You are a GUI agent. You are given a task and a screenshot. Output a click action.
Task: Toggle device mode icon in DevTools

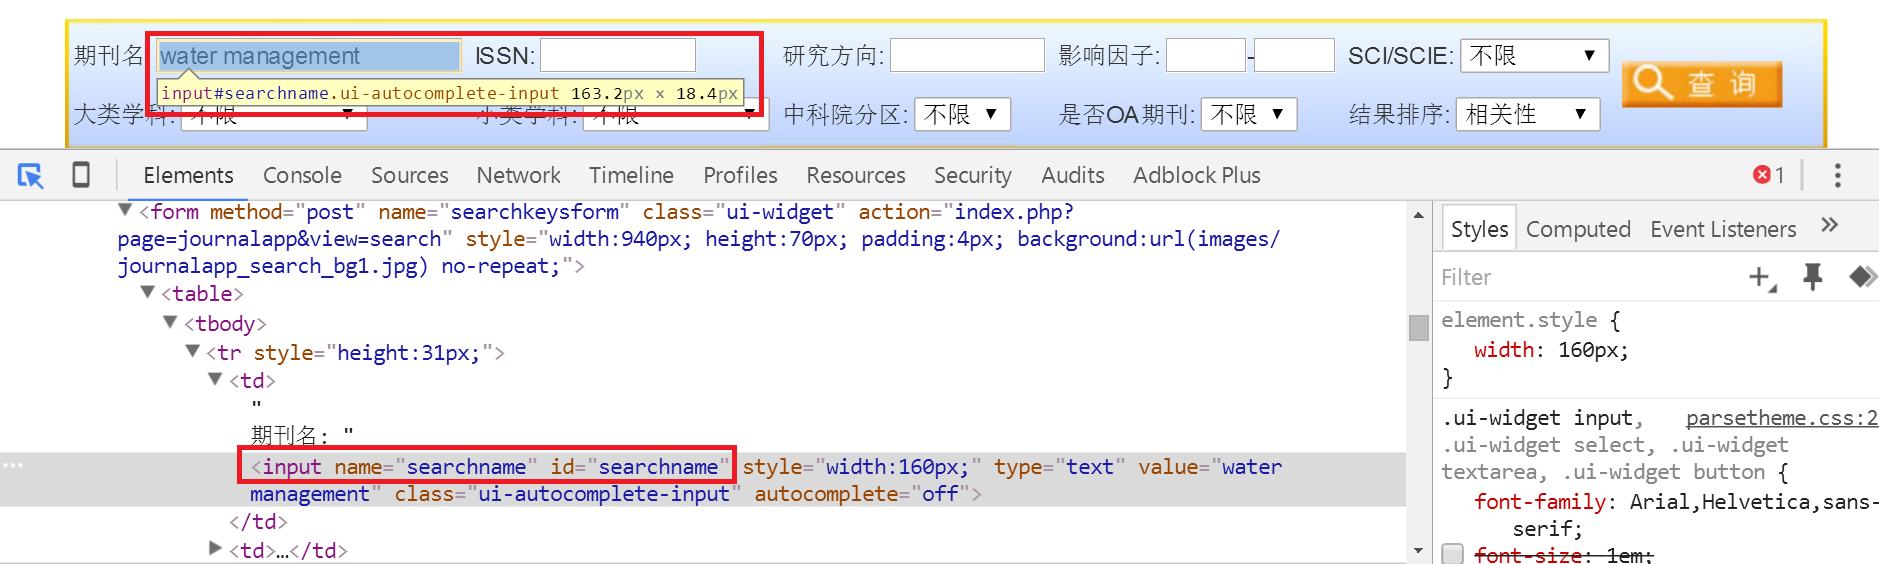(x=81, y=175)
